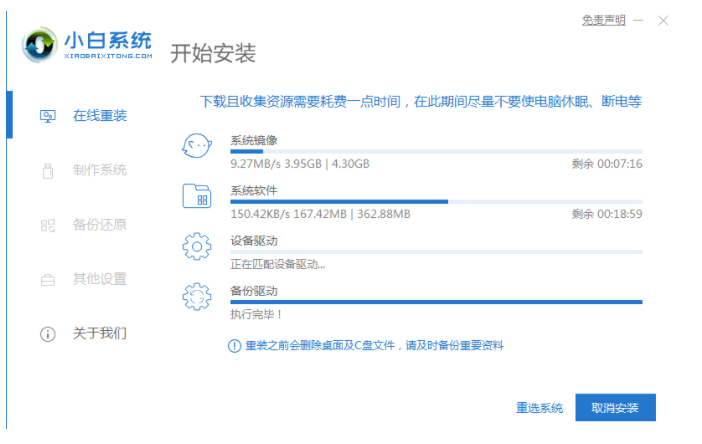Click the 设备驱动 gear icon
Viewport: 702px width, 444px height.
pos(196,246)
